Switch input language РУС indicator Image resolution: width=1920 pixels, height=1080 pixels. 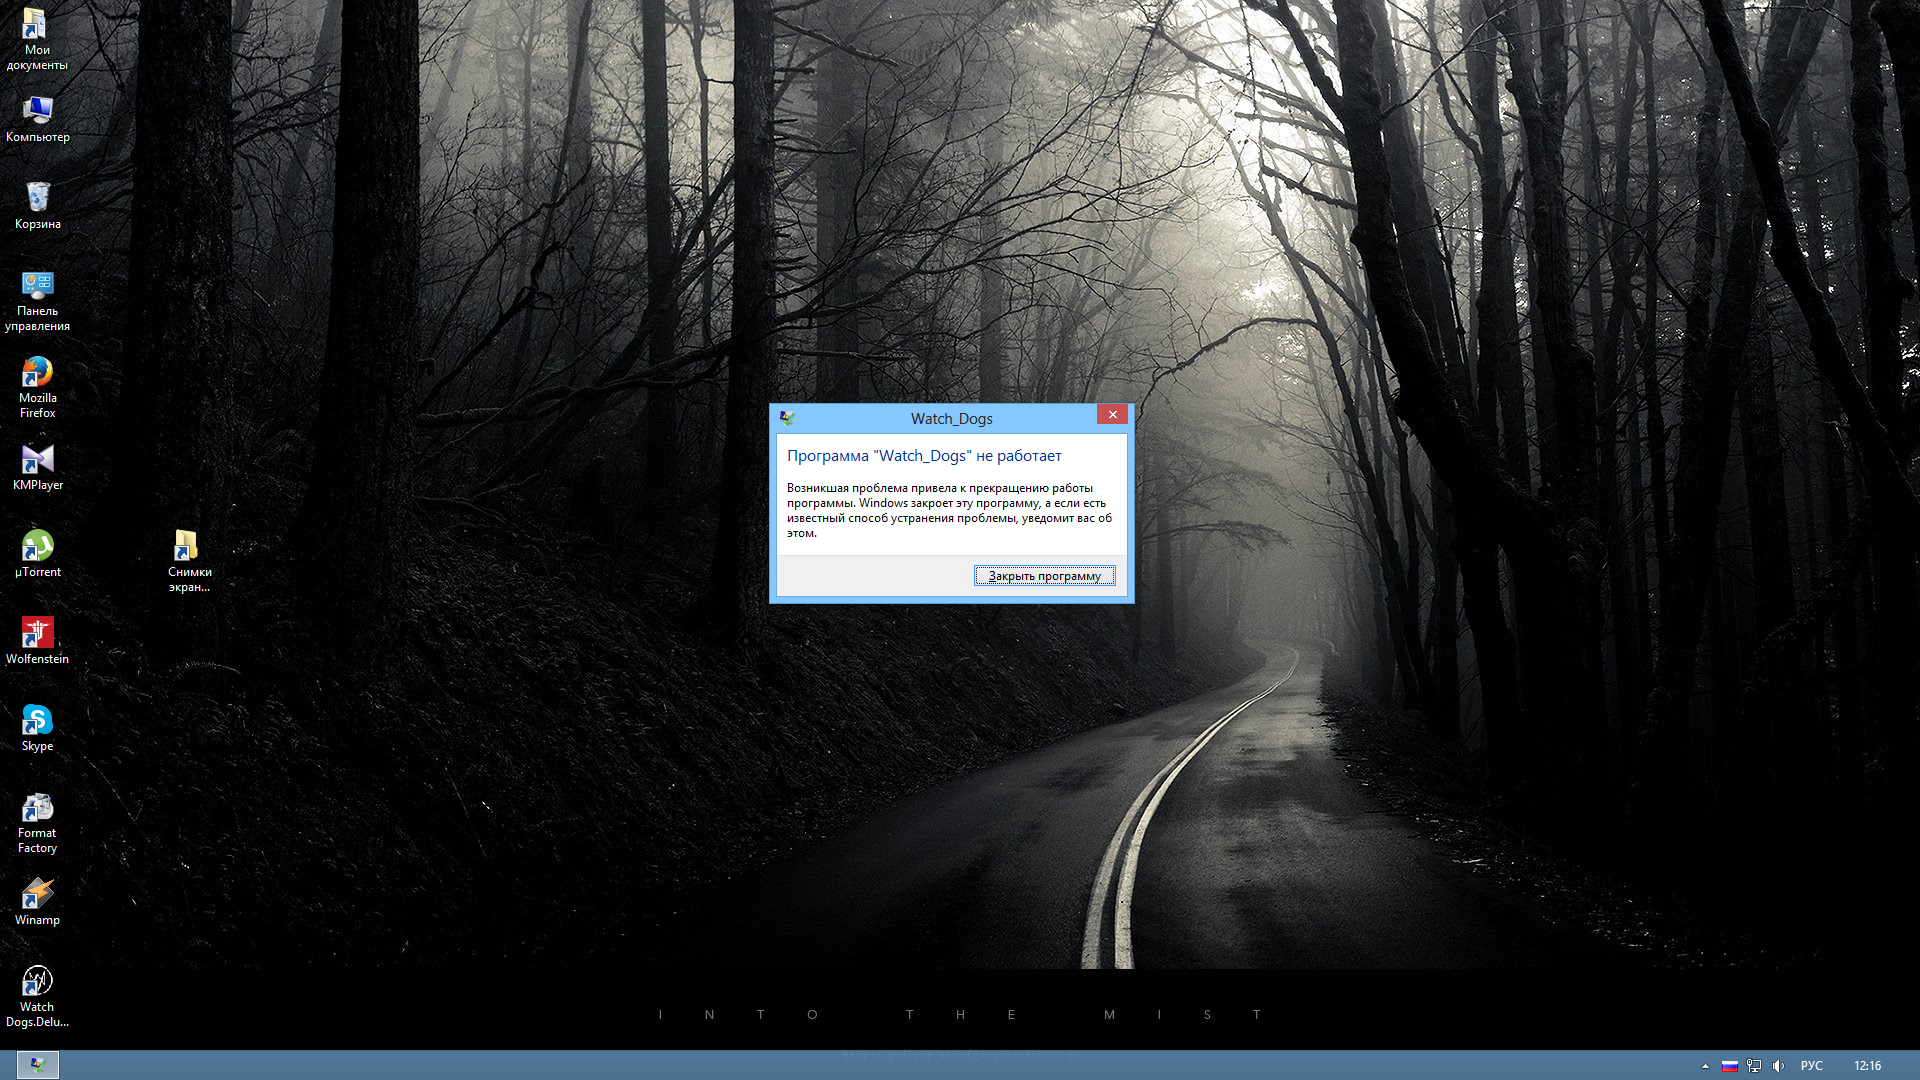point(1811,1066)
